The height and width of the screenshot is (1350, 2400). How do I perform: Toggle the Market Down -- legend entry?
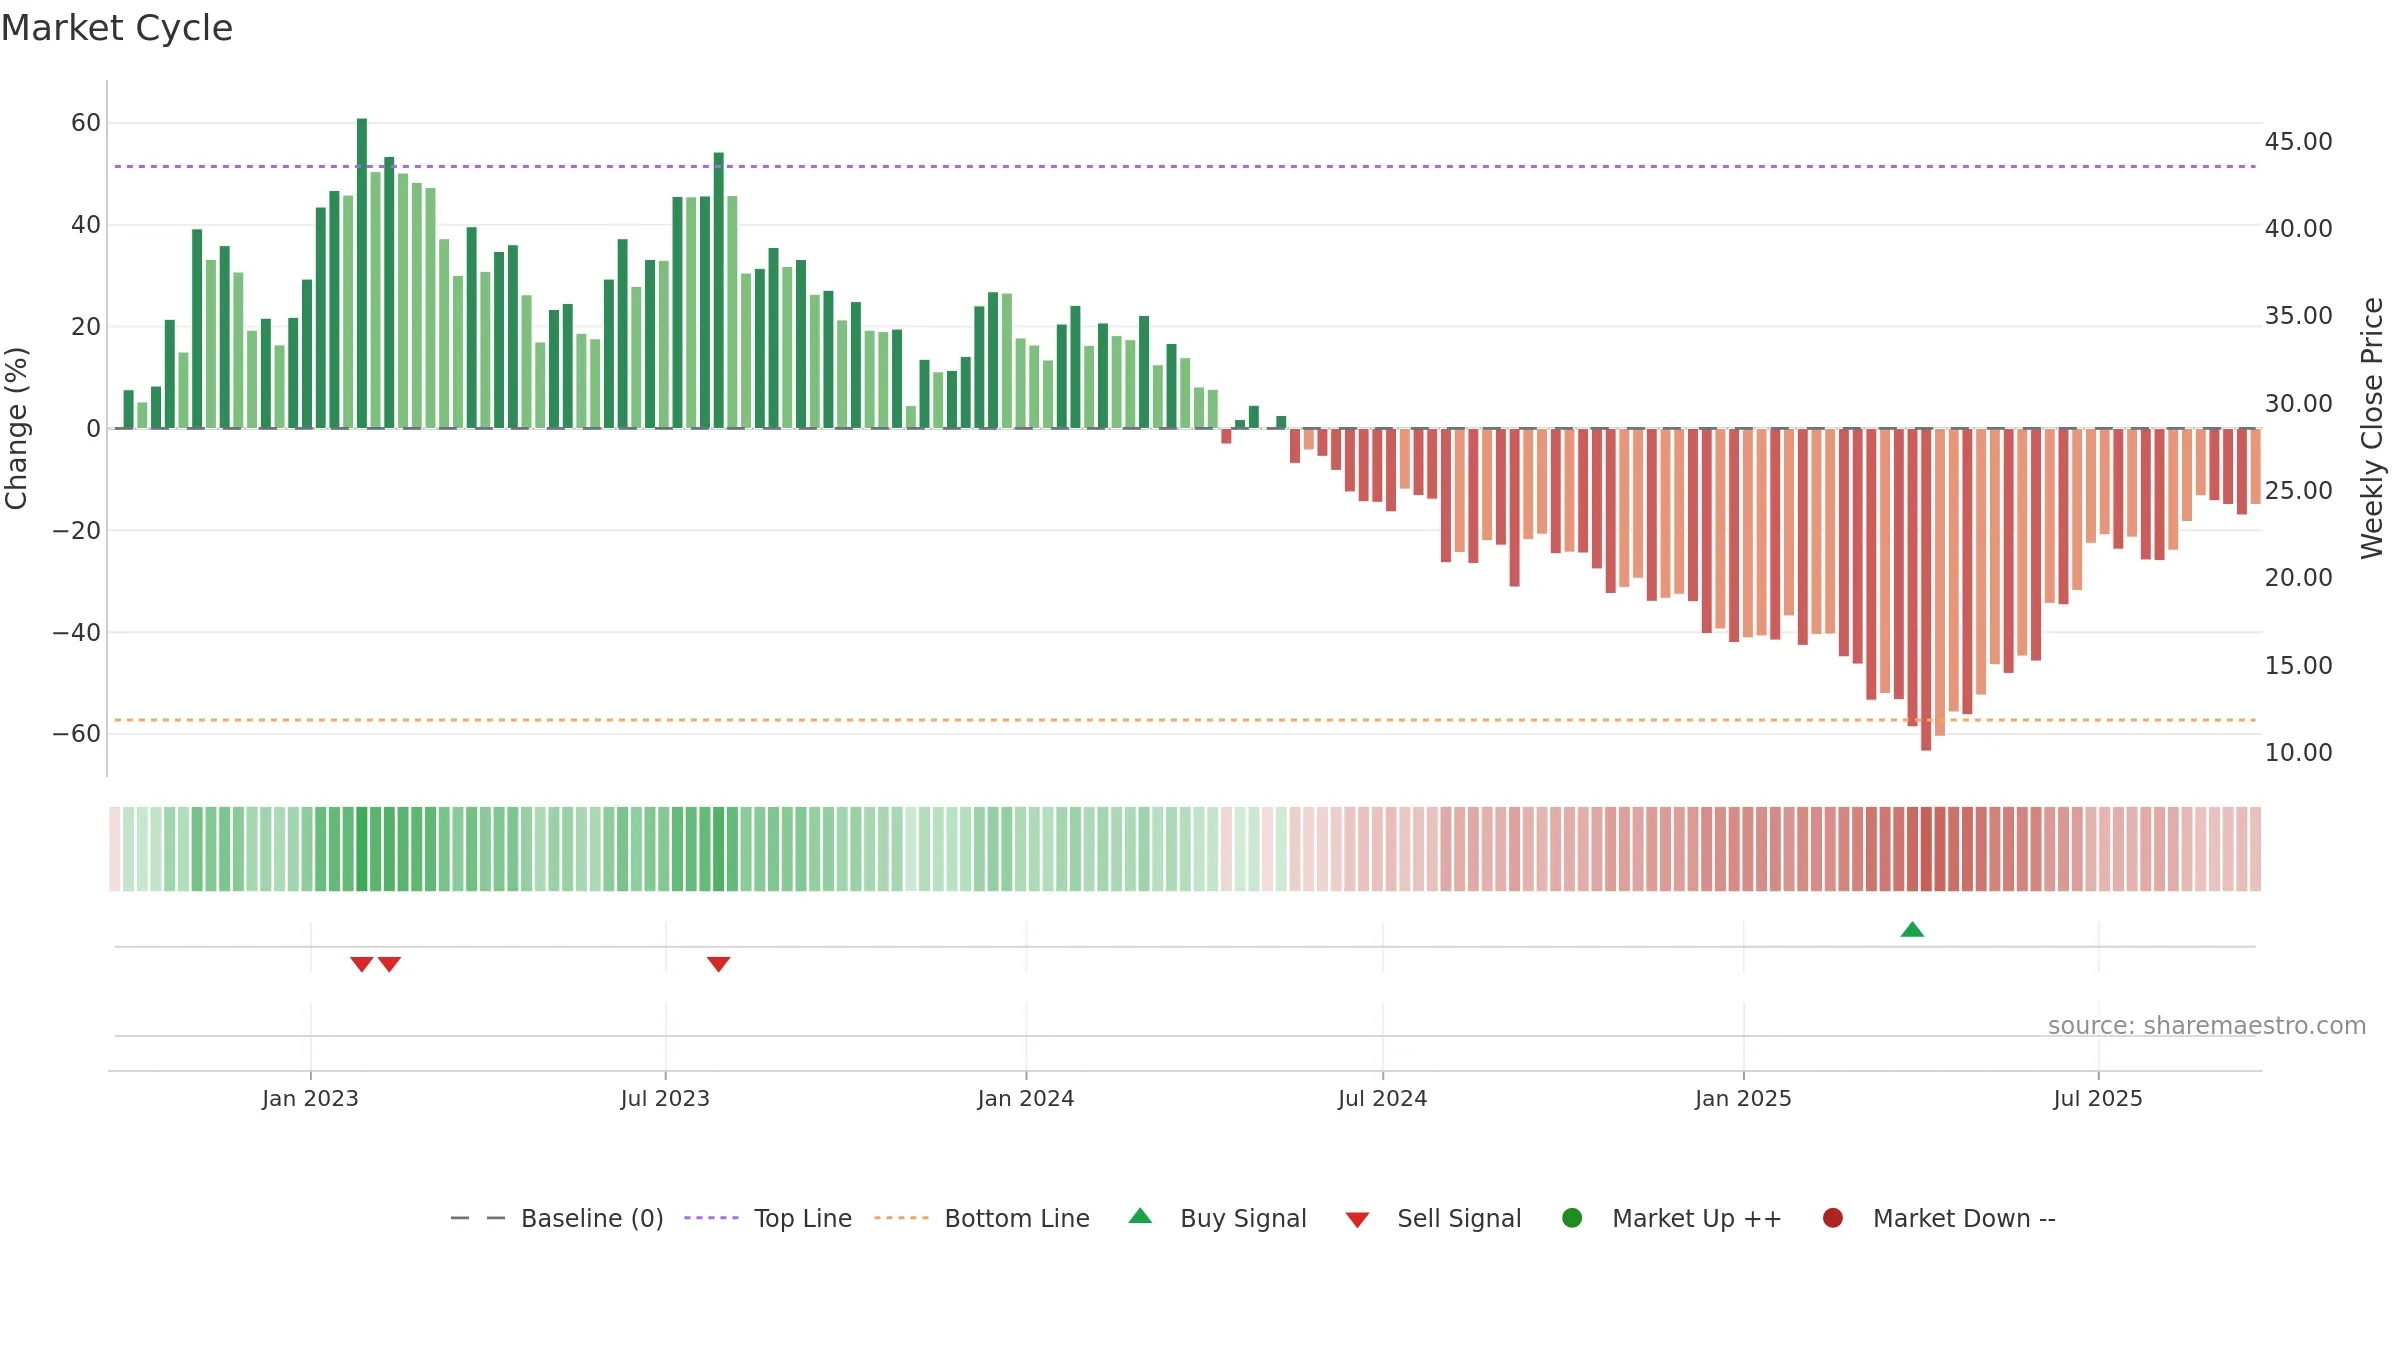1939,1219
